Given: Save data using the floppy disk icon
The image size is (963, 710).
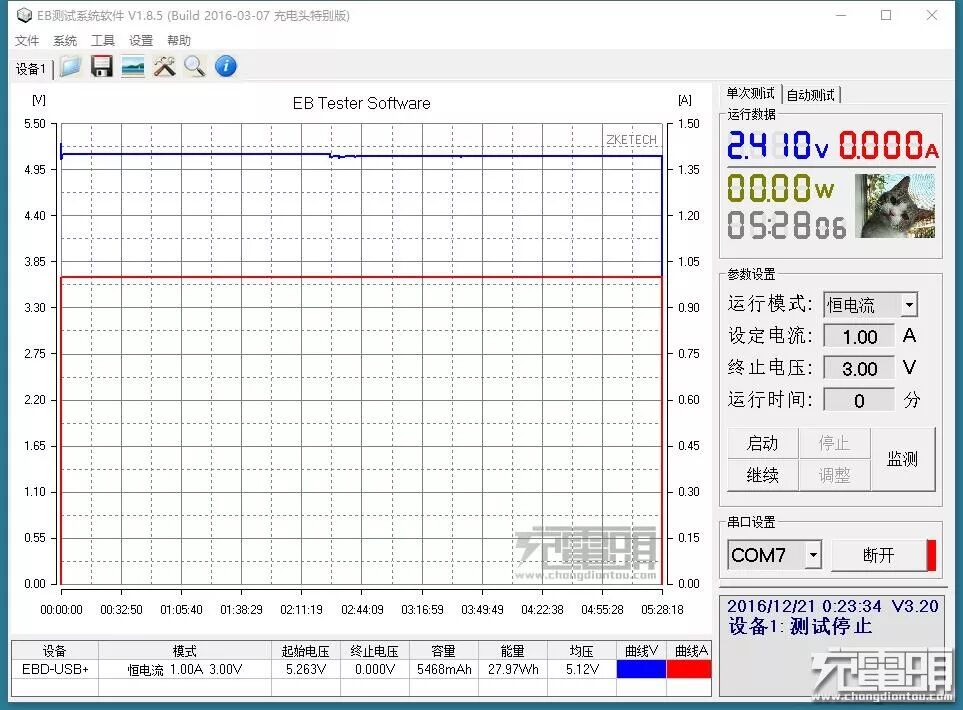Looking at the screenshot, I should 101,66.
